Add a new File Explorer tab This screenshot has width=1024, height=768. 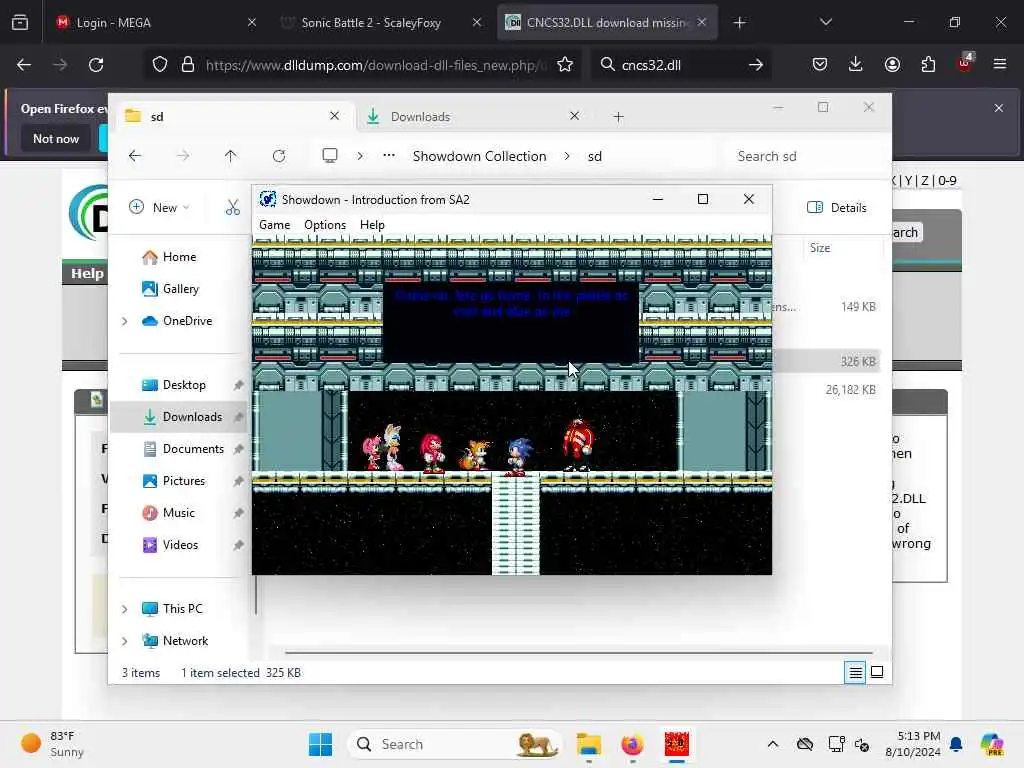tap(618, 117)
